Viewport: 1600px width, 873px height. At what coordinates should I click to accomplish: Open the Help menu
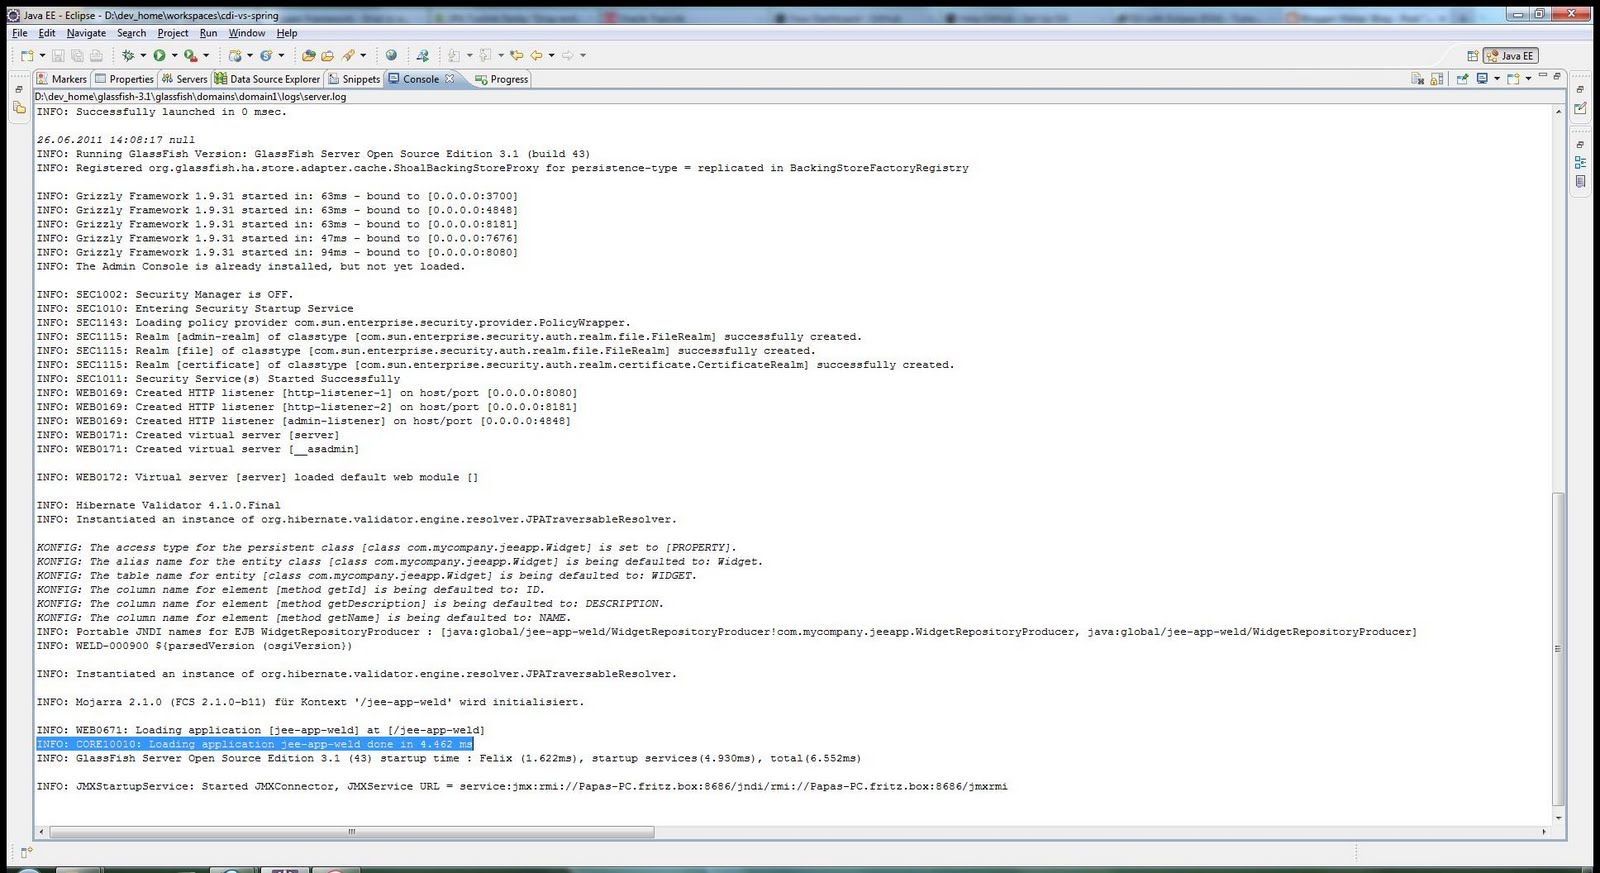[x=287, y=33]
